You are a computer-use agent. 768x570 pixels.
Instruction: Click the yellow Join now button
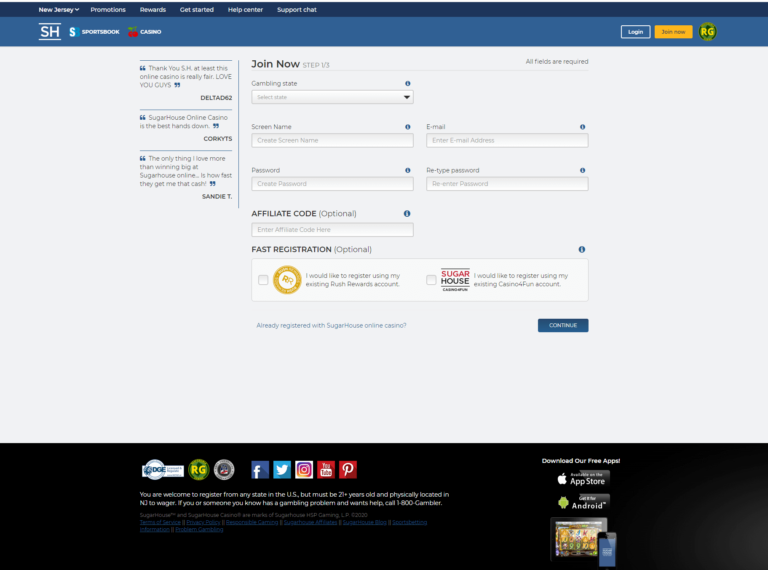[x=673, y=32]
